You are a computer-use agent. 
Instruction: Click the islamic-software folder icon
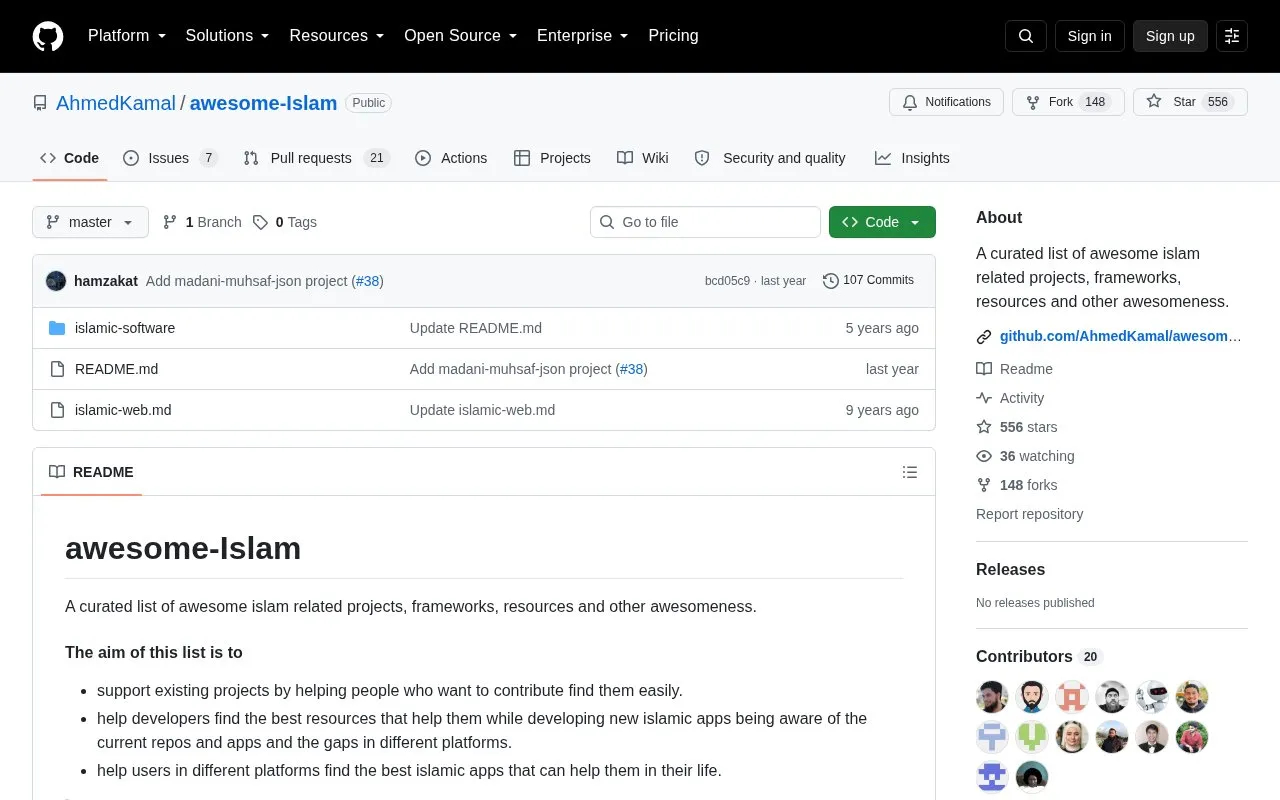pyautogui.click(x=57, y=328)
